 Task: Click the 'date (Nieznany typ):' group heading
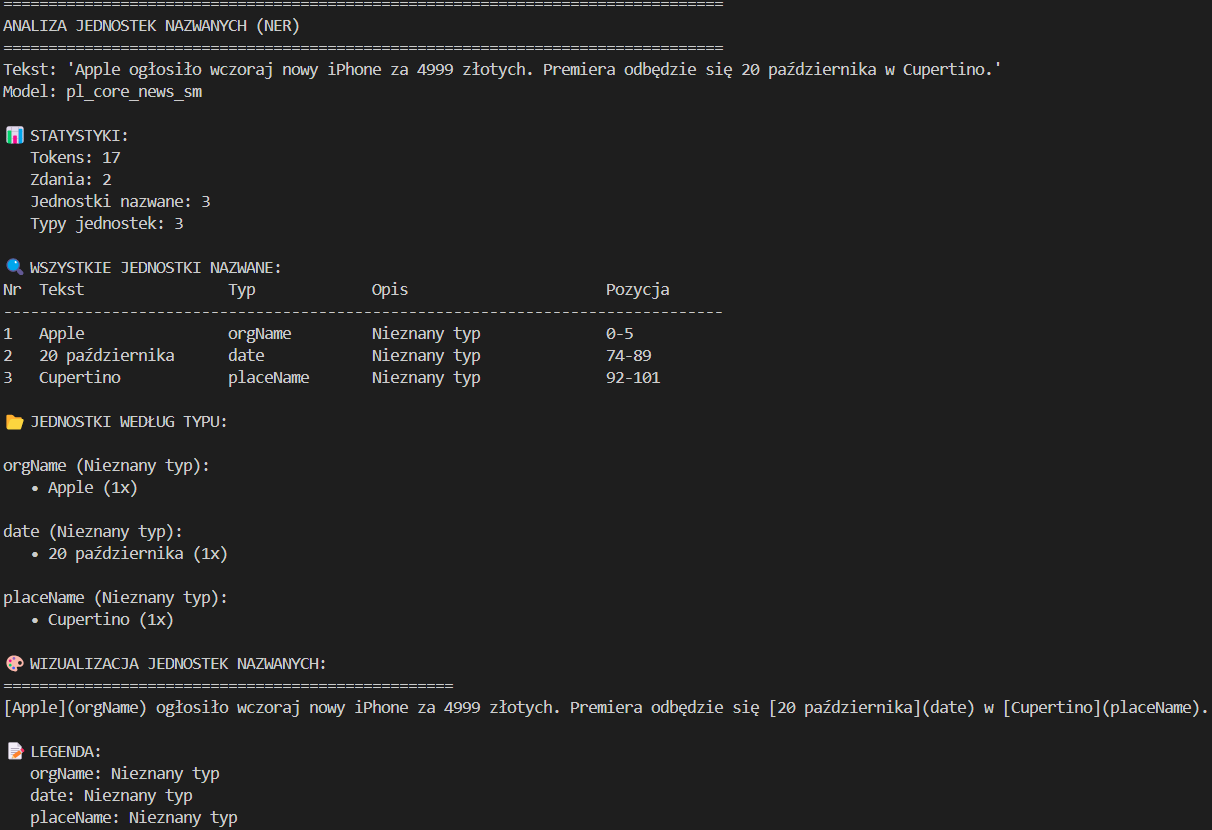[93, 531]
